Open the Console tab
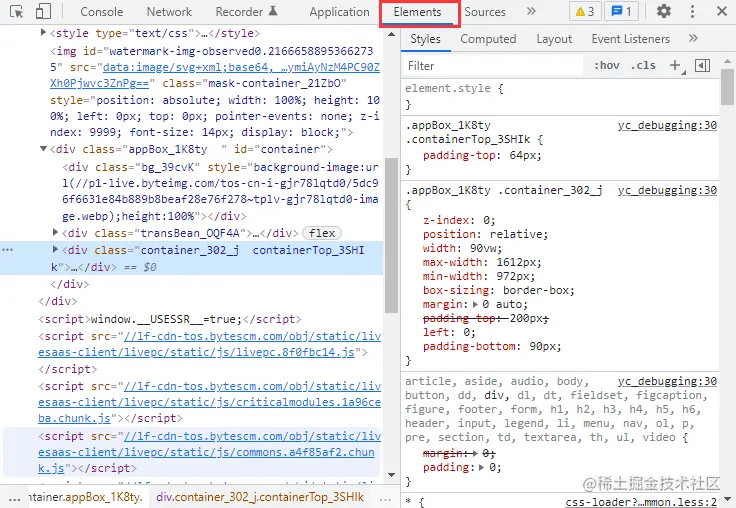The image size is (736, 508). click(x=101, y=12)
